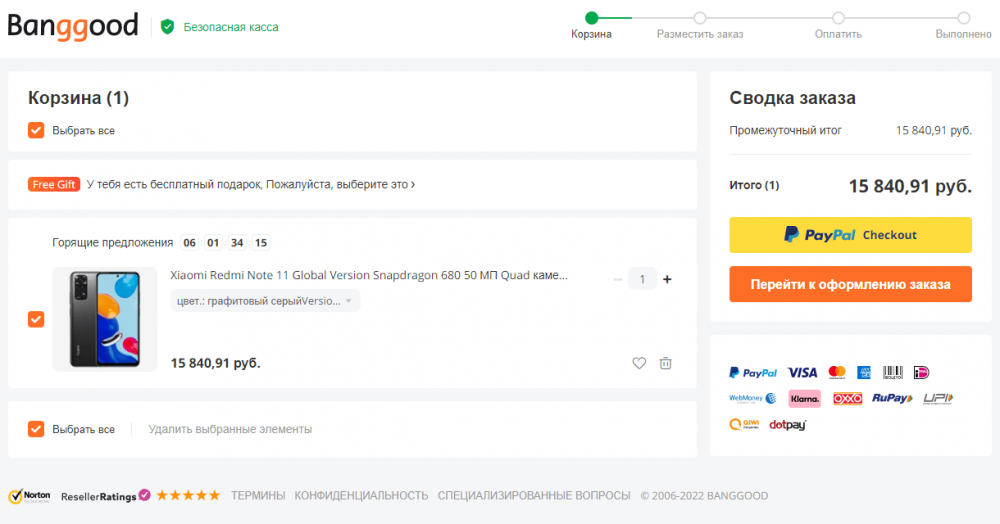Click the 'Итого (1)' total label
The image size is (1000, 524).
point(754,185)
